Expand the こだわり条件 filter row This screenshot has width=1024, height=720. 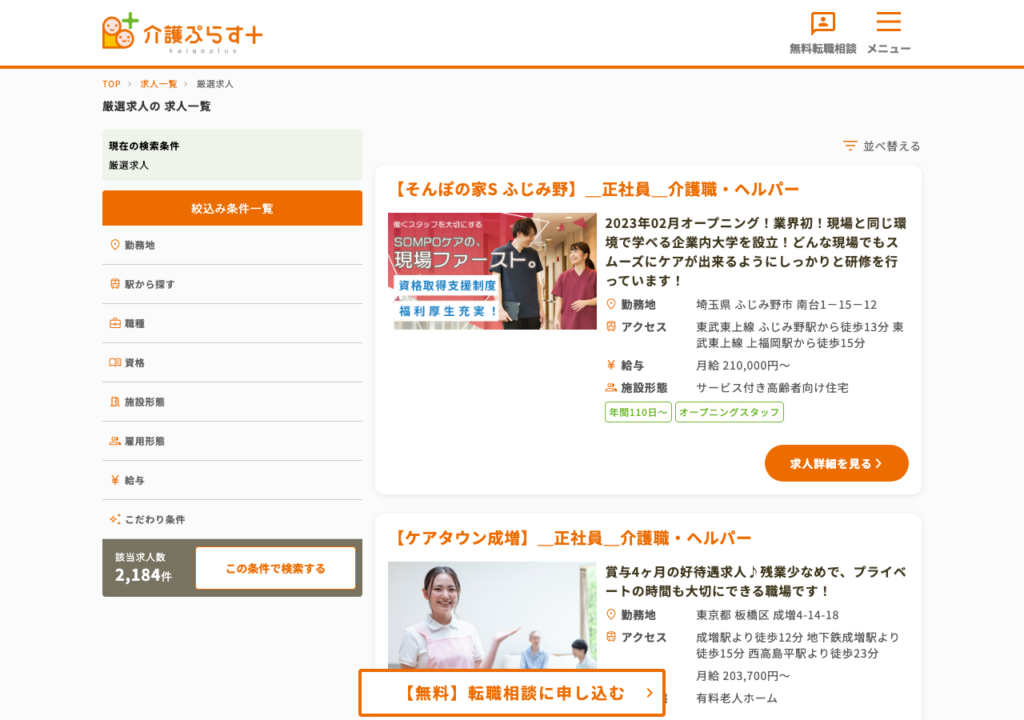(232, 519)
